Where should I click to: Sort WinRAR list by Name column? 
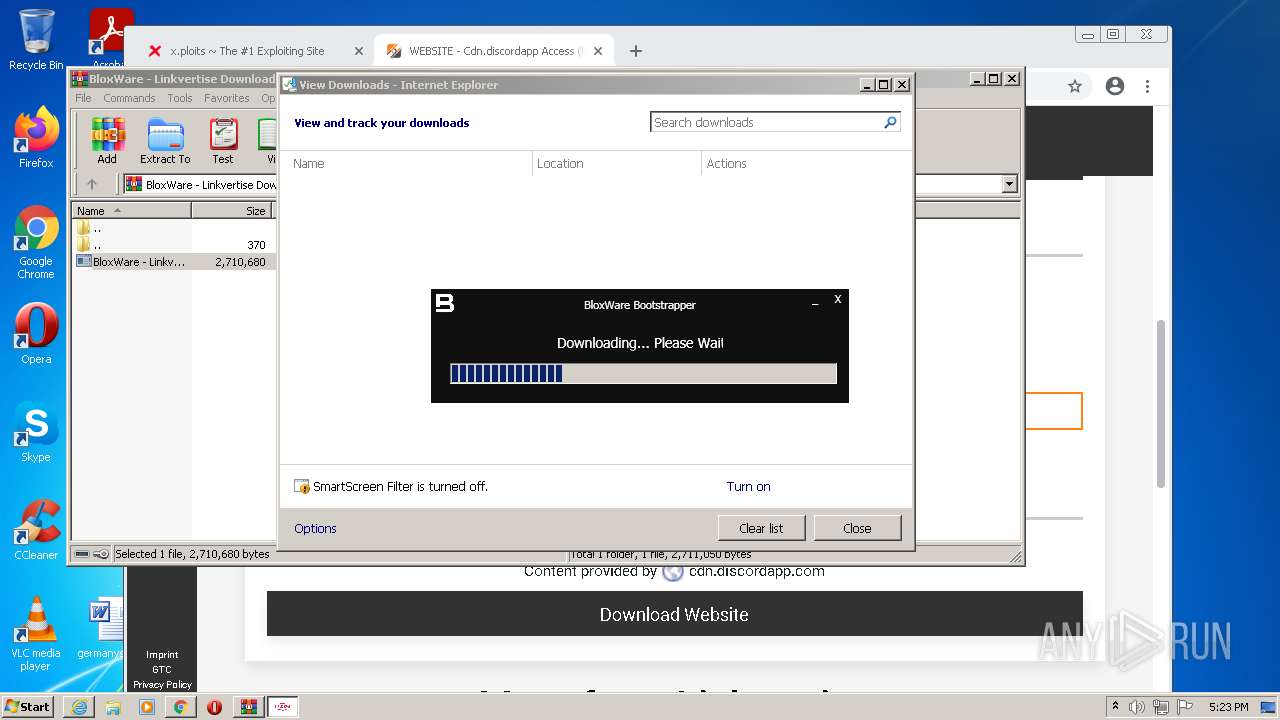click(131, 211)
